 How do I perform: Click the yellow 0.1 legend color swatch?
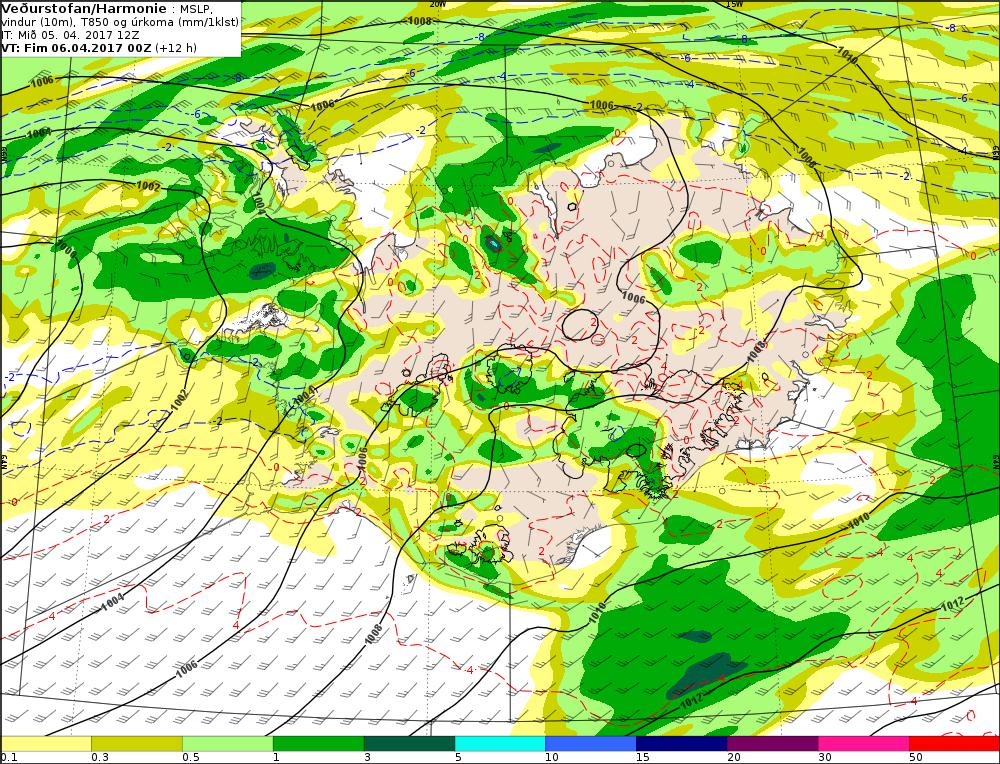pos(46,744)
